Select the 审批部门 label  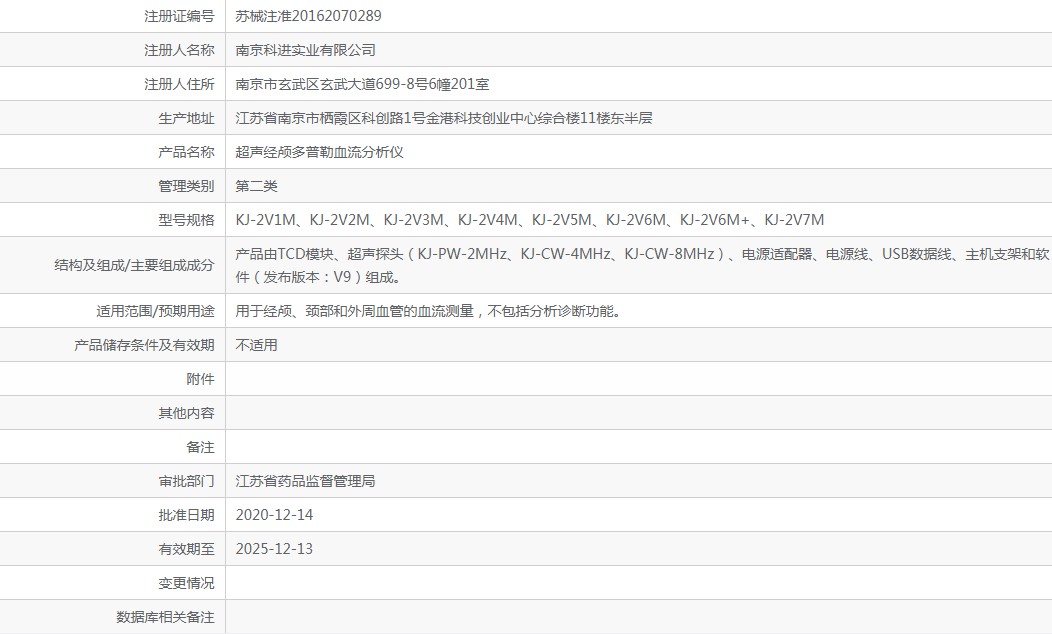click(x=187, y=482)
